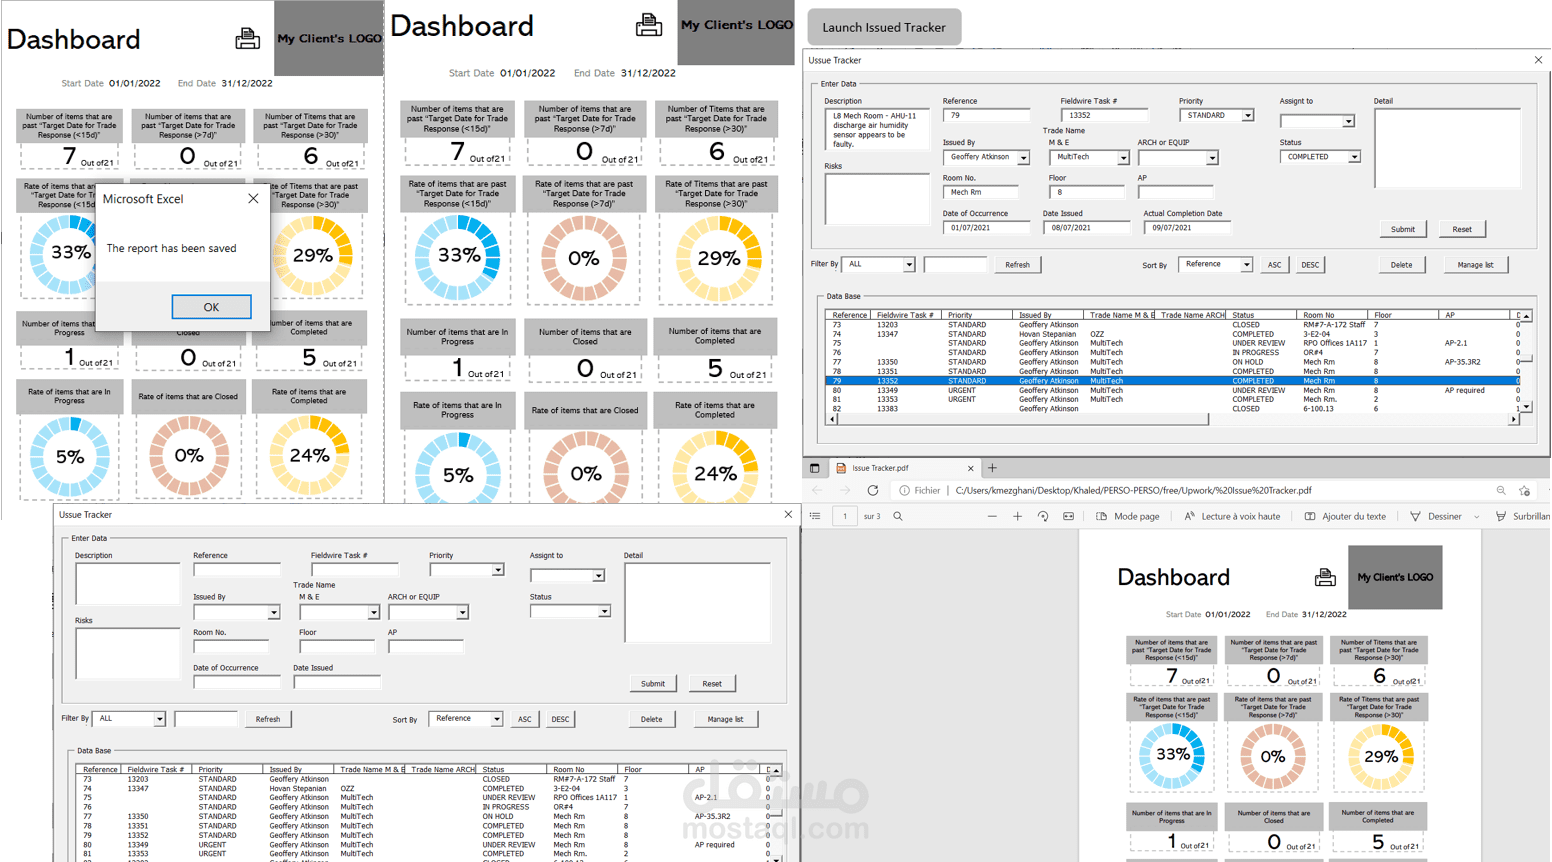Click the horizontal scrollbar in filled form database
The image size is (1552, 862).
coord(1172,420)
